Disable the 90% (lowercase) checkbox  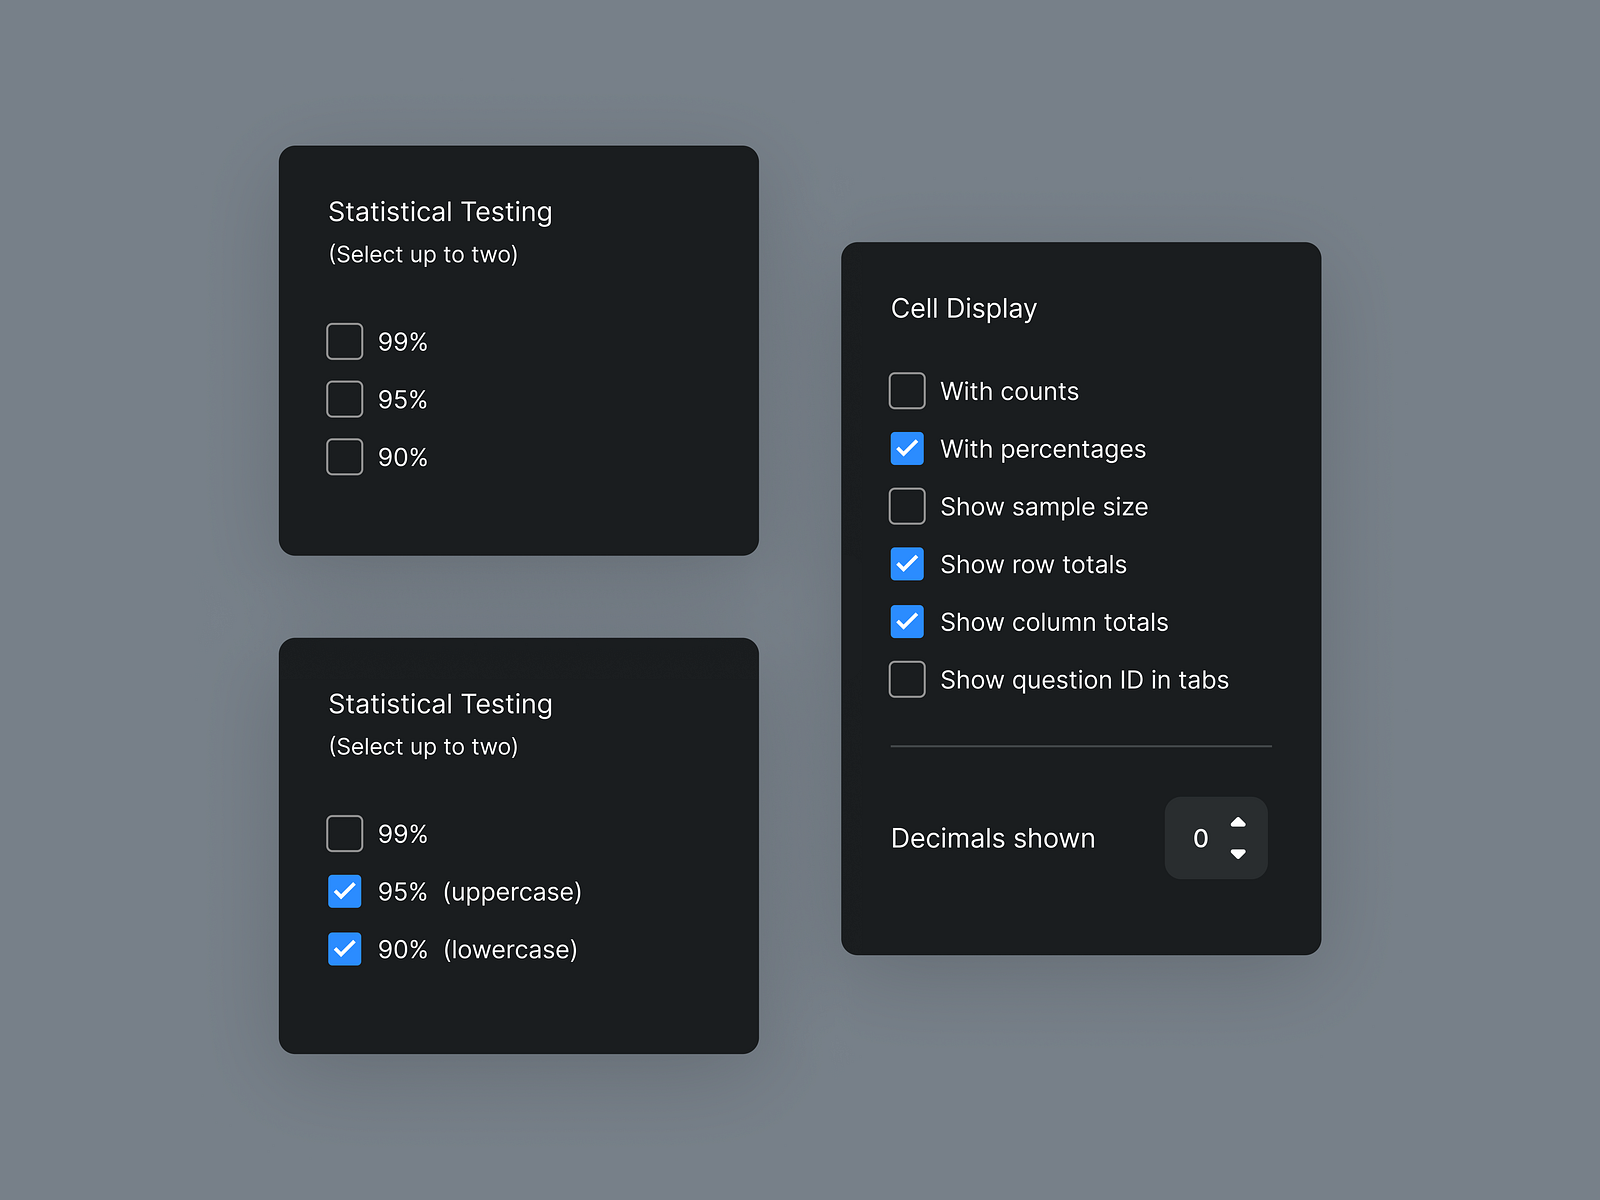pos(344,949)
